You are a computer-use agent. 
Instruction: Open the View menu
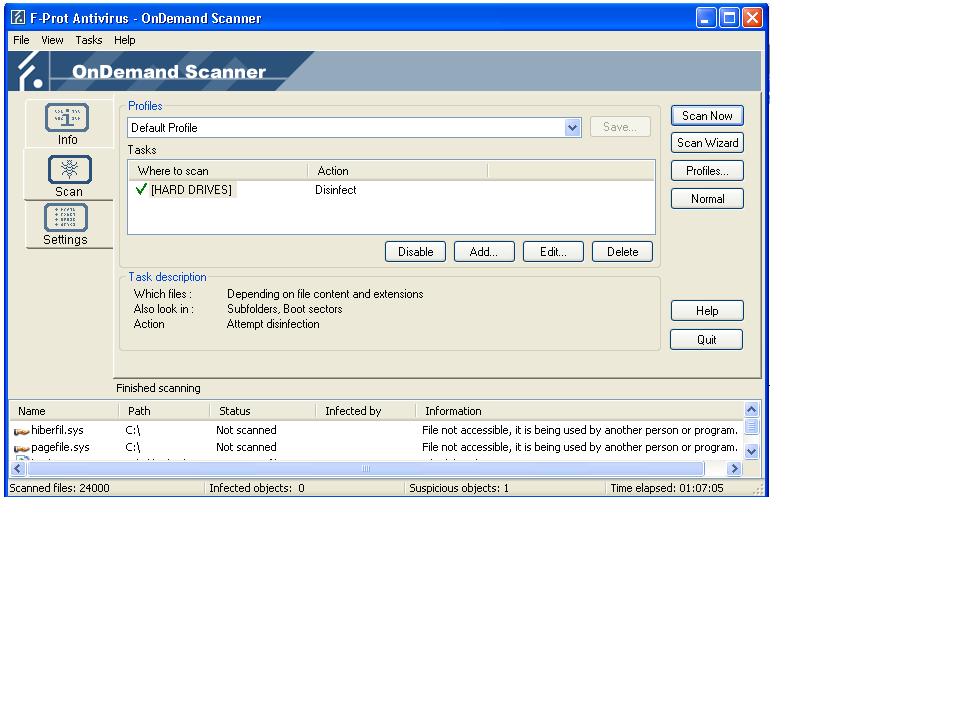pyautogui.click(x=52, y=40)
